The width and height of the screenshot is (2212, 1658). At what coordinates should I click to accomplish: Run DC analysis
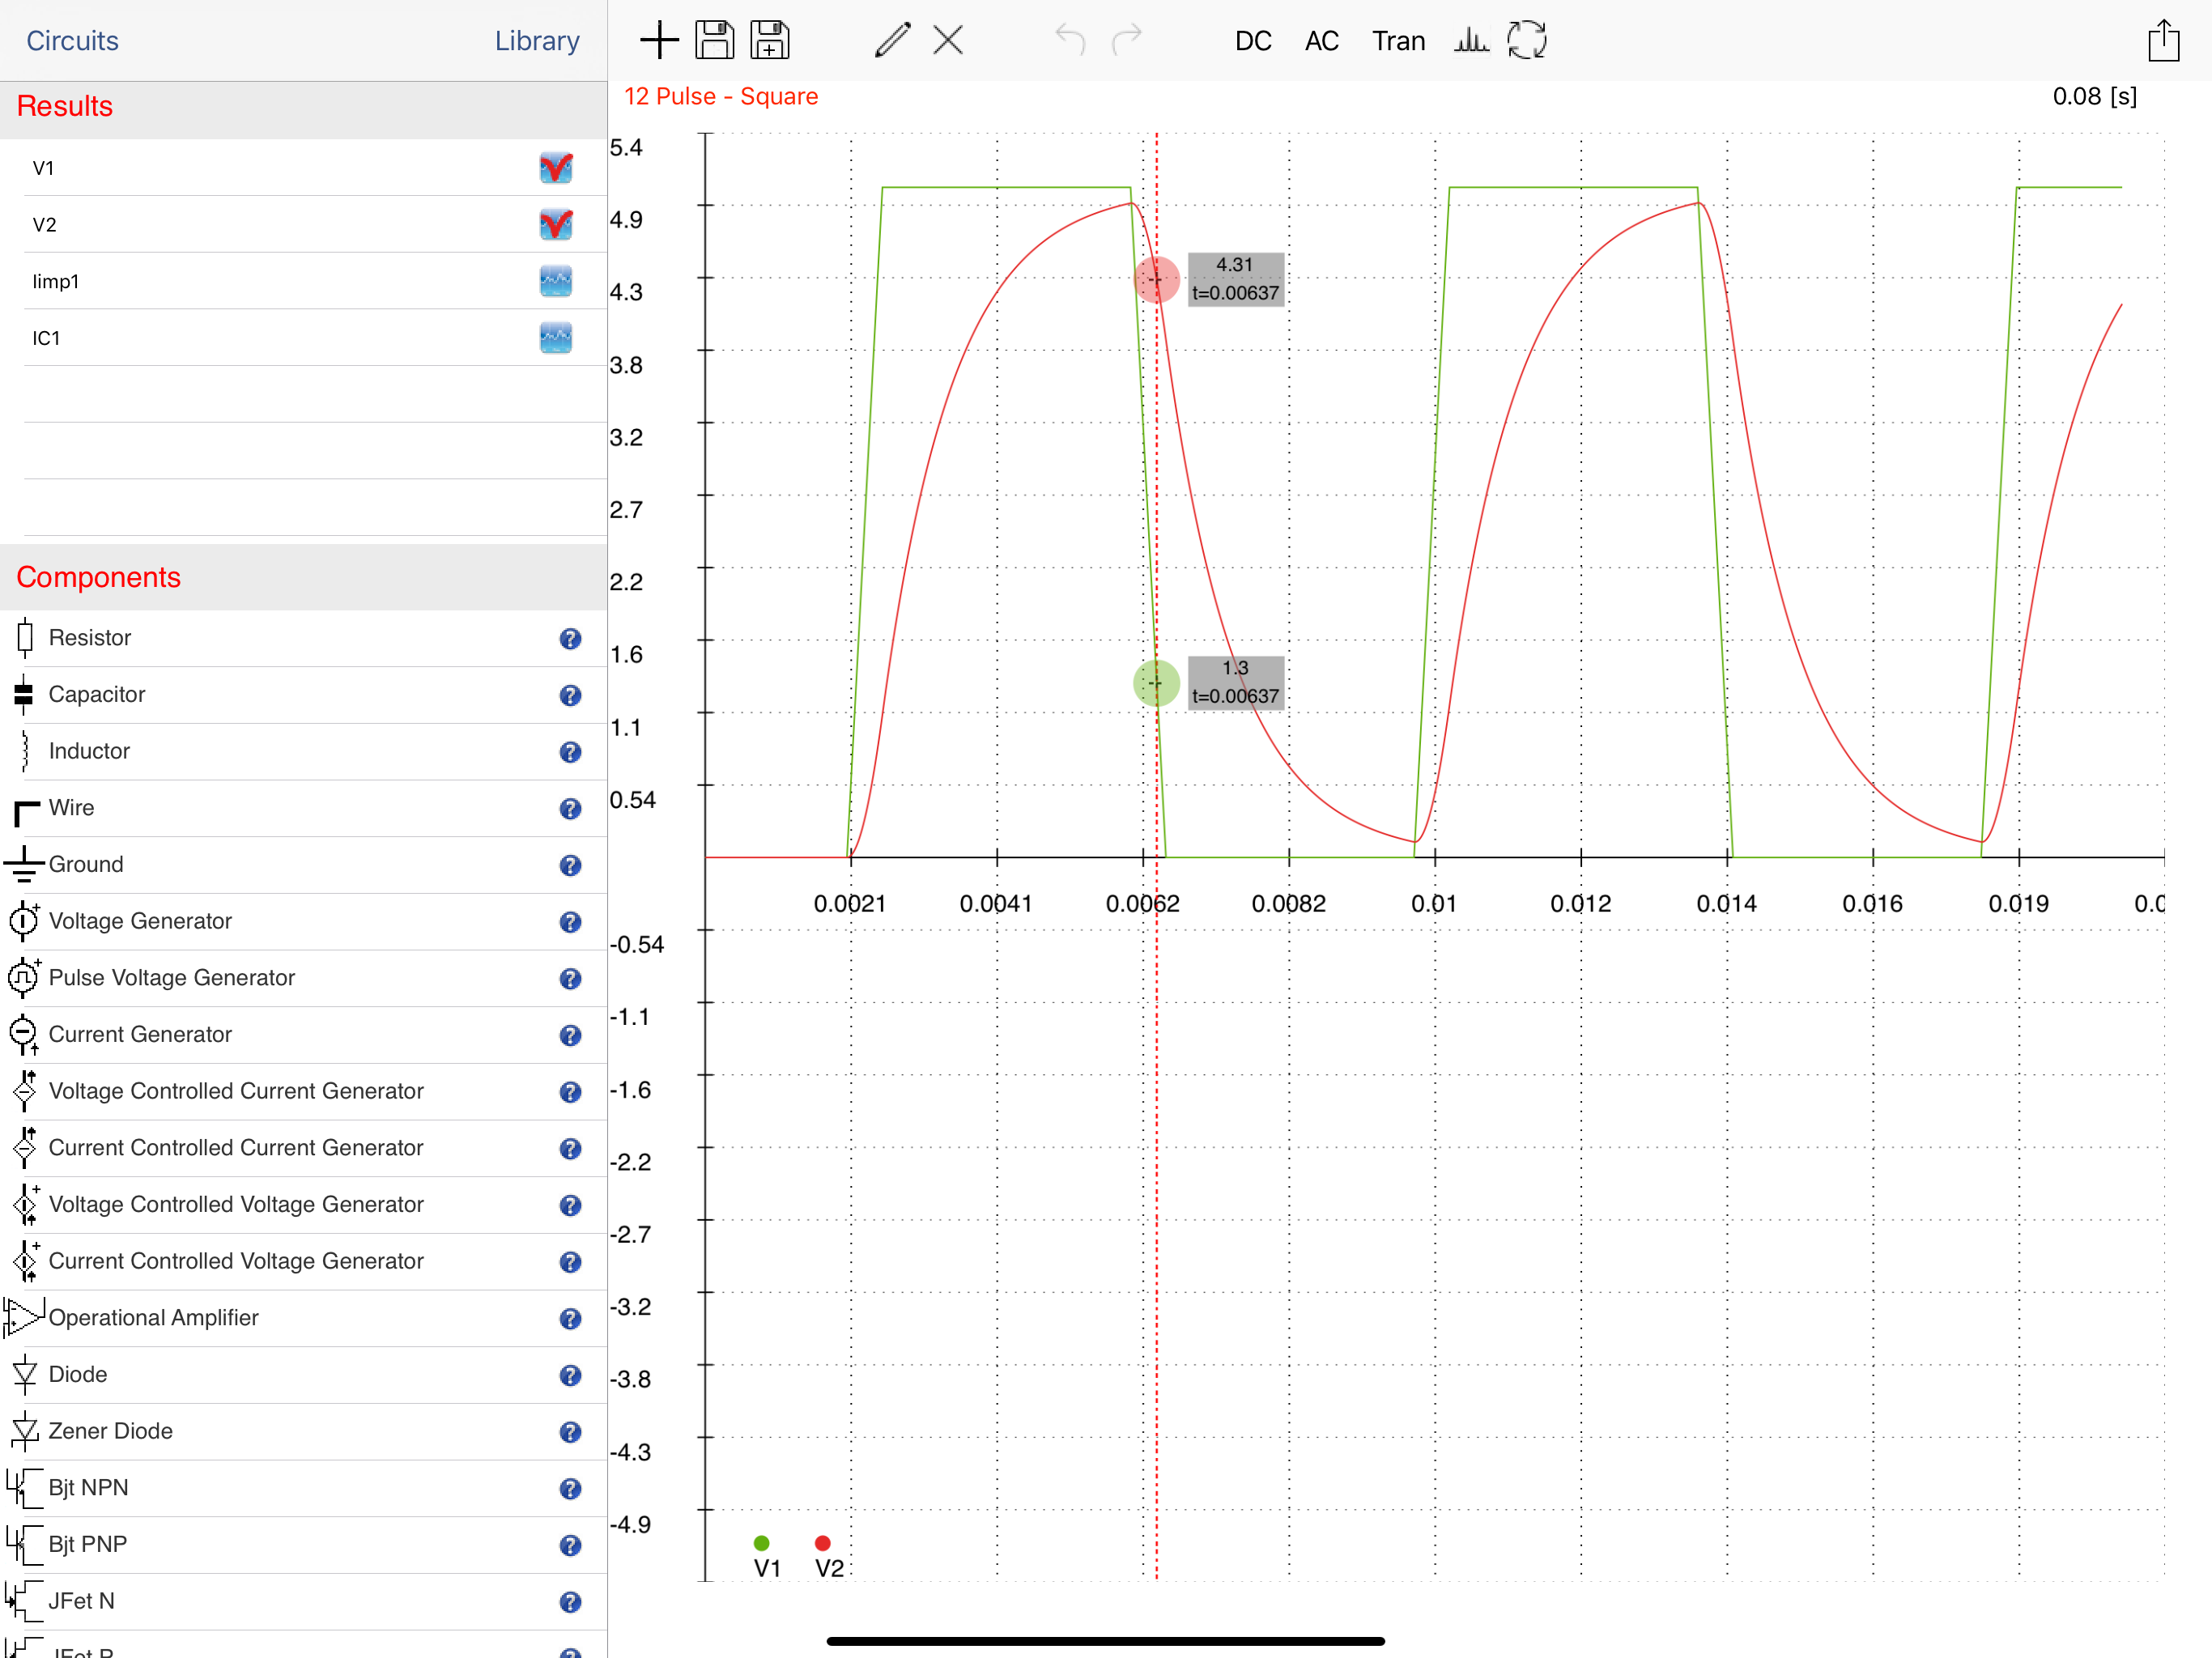(1253, 41)
